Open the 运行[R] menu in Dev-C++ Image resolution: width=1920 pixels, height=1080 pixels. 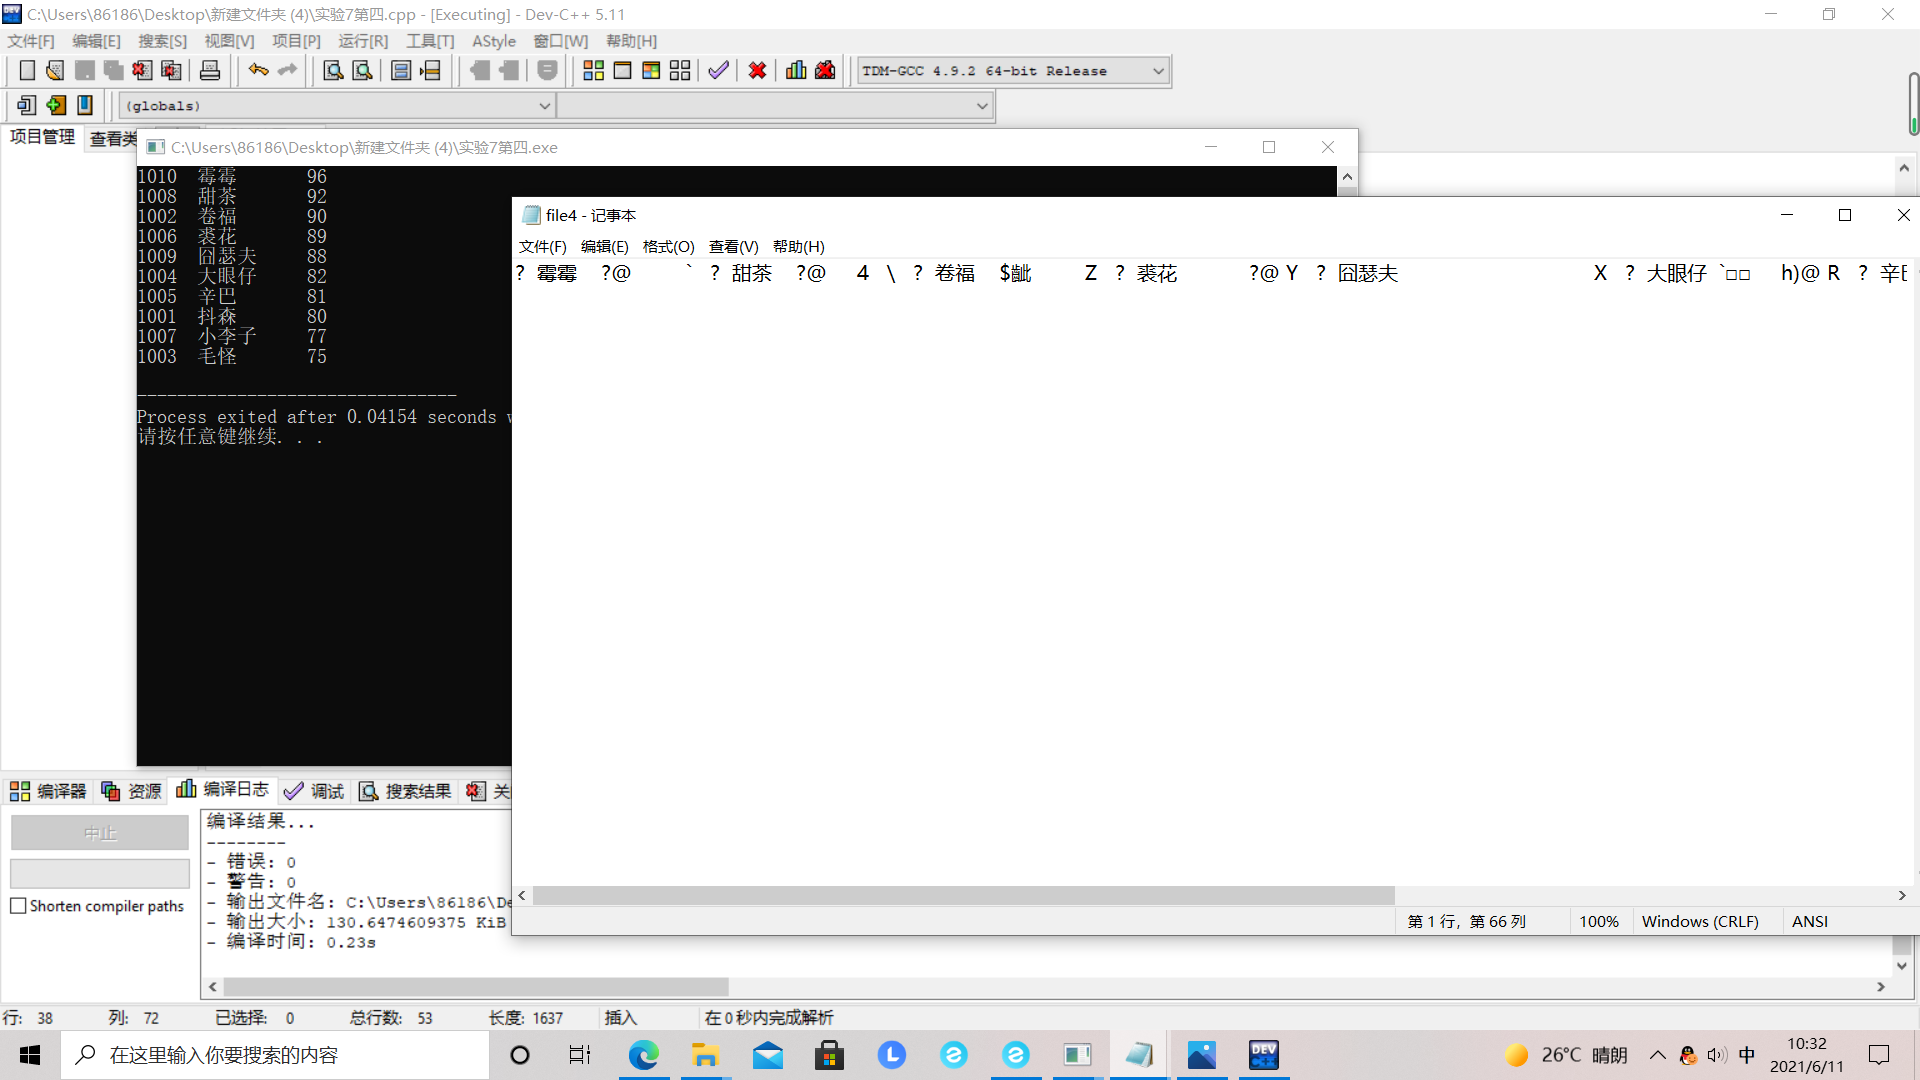(362, 41)
